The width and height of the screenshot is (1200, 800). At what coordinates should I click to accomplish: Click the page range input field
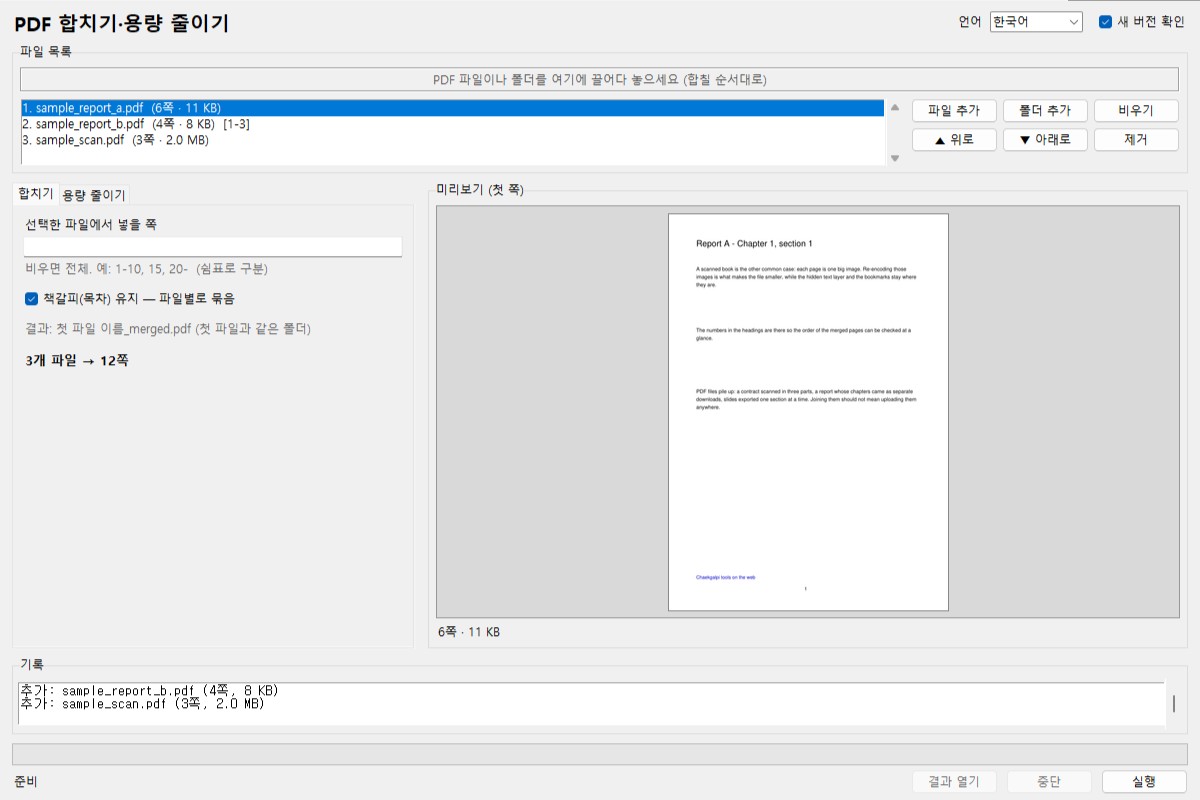(213, 247)
